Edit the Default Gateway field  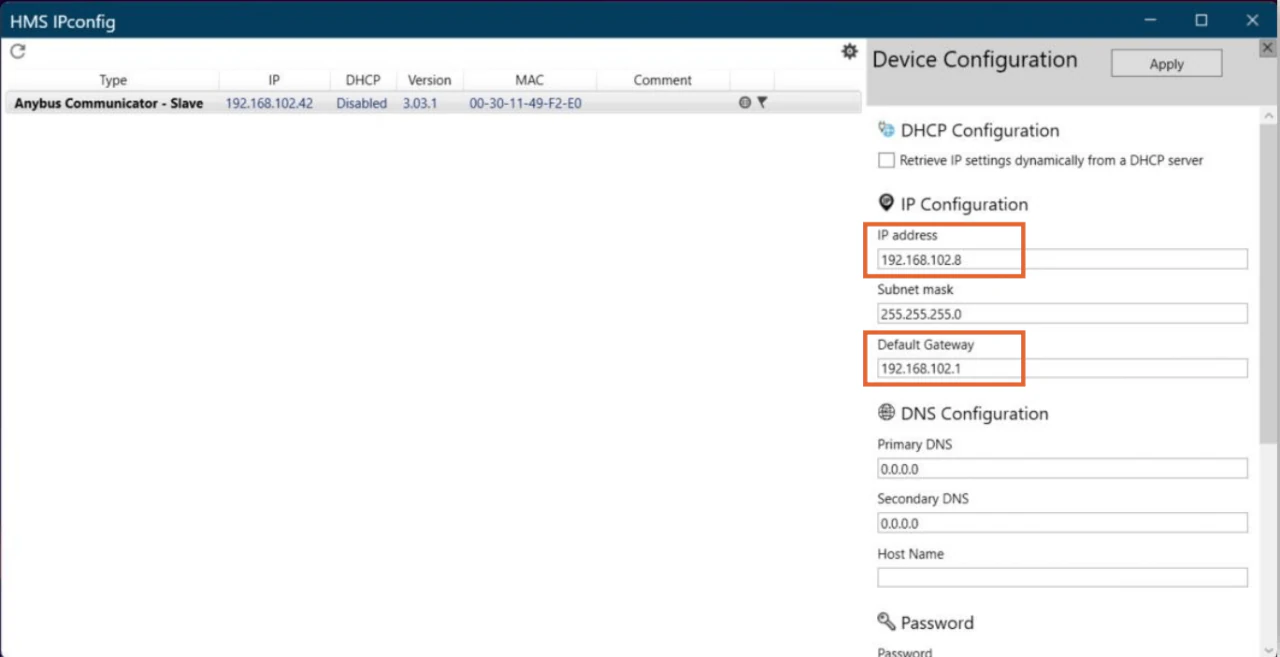1062,368
